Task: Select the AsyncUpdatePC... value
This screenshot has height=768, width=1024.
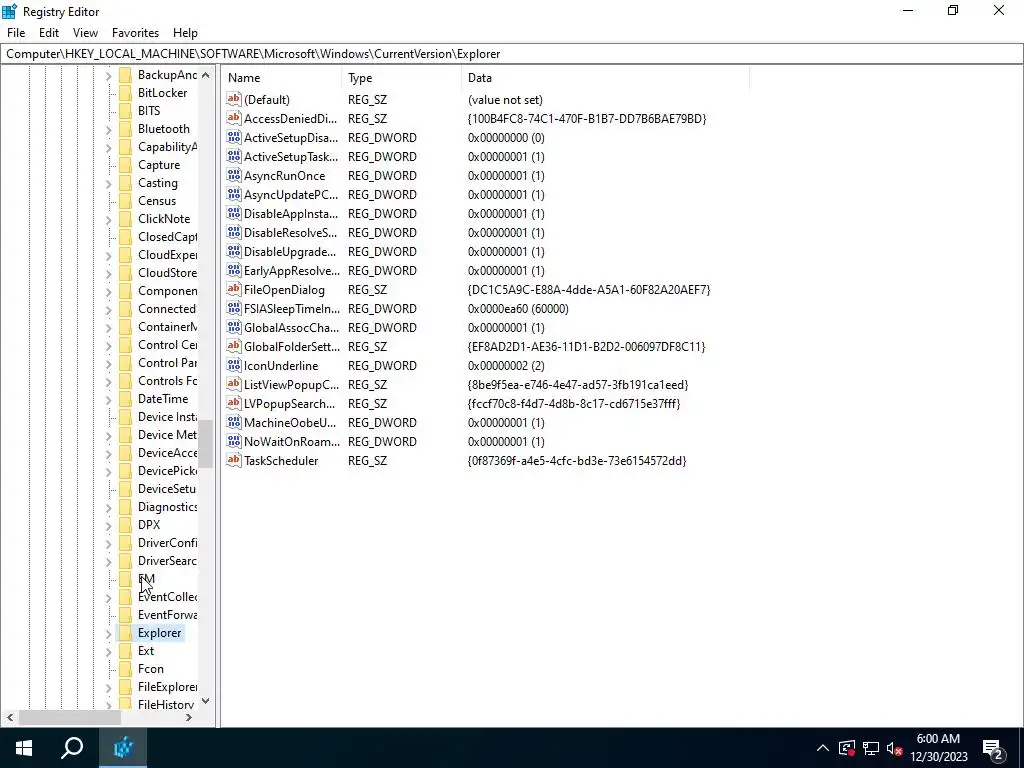Action: pyautogui.click(x=291, y=195)
